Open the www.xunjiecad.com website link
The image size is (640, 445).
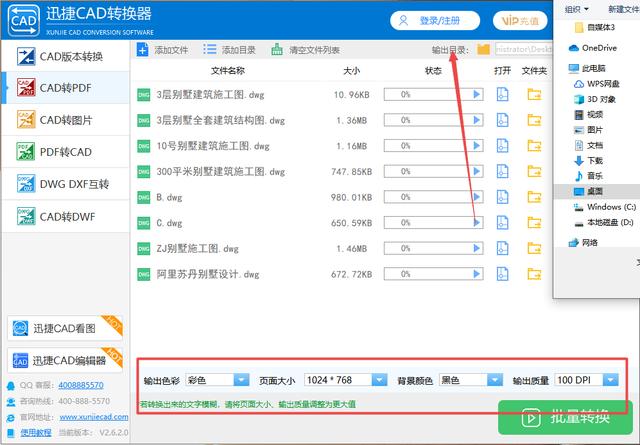pyautogui.click(x=94, y=417)
